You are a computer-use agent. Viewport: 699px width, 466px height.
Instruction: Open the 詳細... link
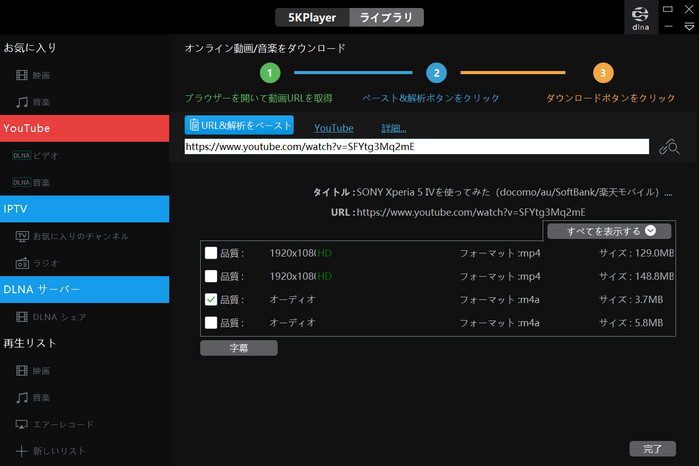(x=394, y=128)
